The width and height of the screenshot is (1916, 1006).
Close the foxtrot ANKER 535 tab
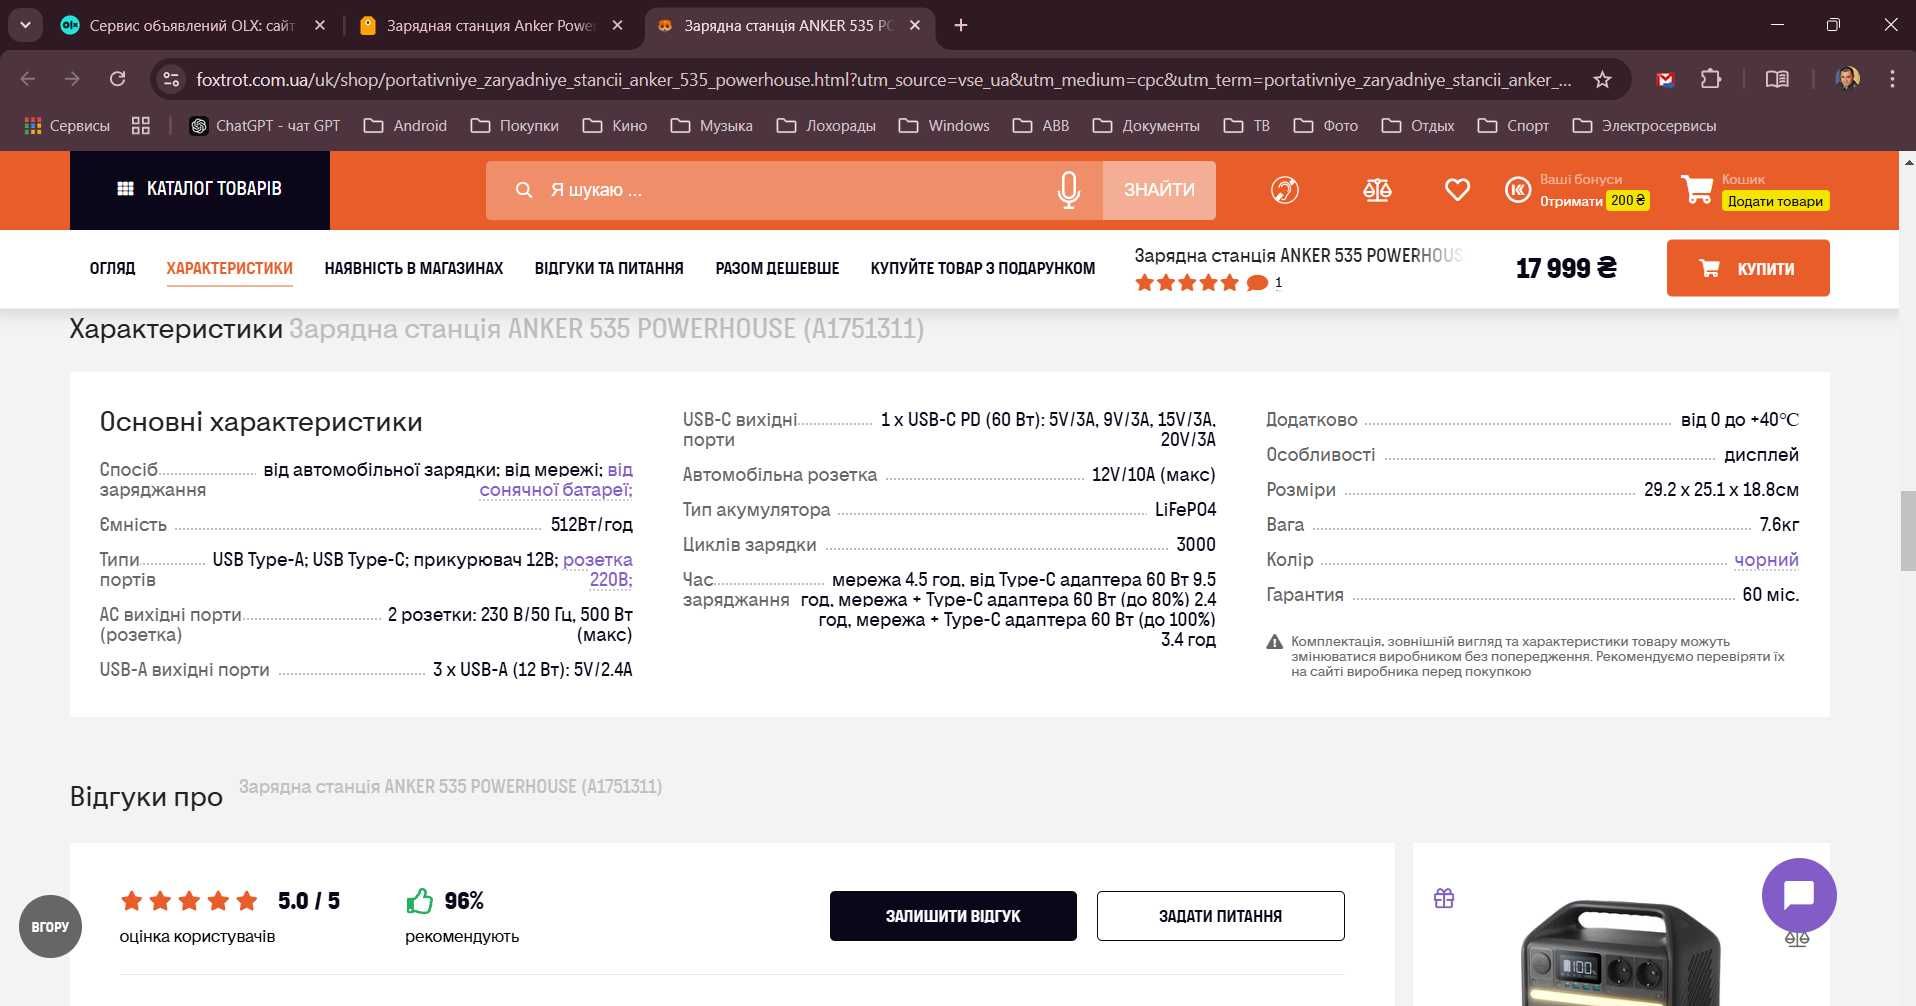(915, 25)
